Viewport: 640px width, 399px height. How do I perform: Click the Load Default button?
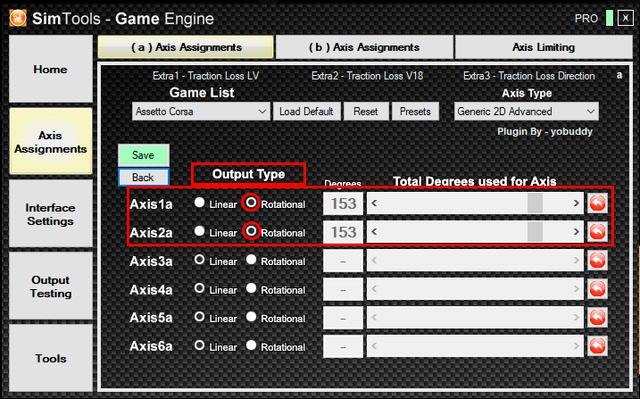(307, 111)
